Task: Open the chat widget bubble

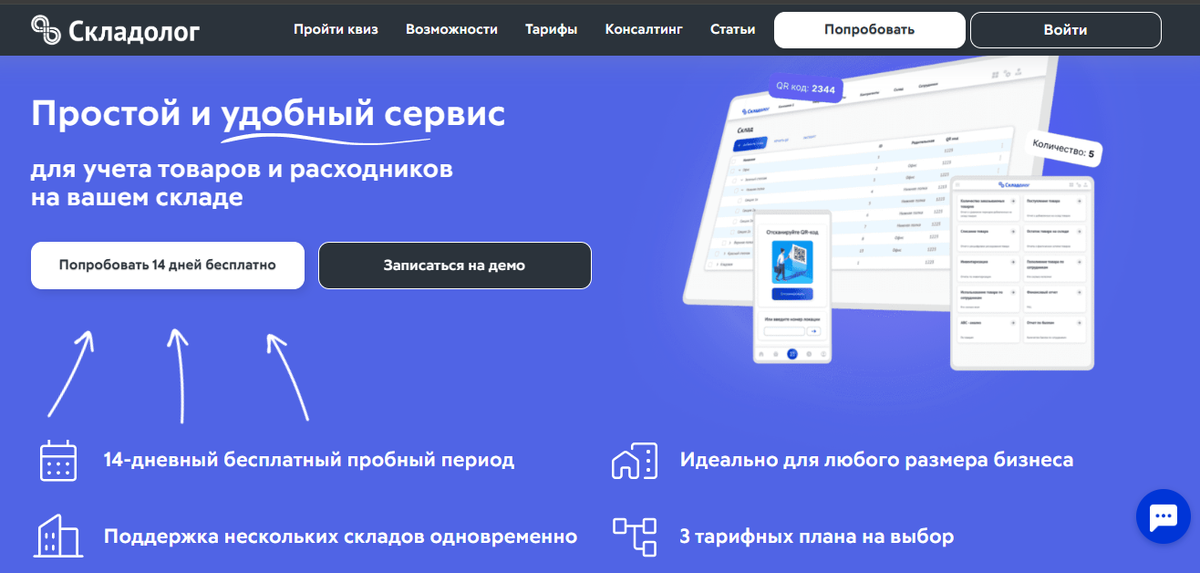Action: (x=1164, y=516)
